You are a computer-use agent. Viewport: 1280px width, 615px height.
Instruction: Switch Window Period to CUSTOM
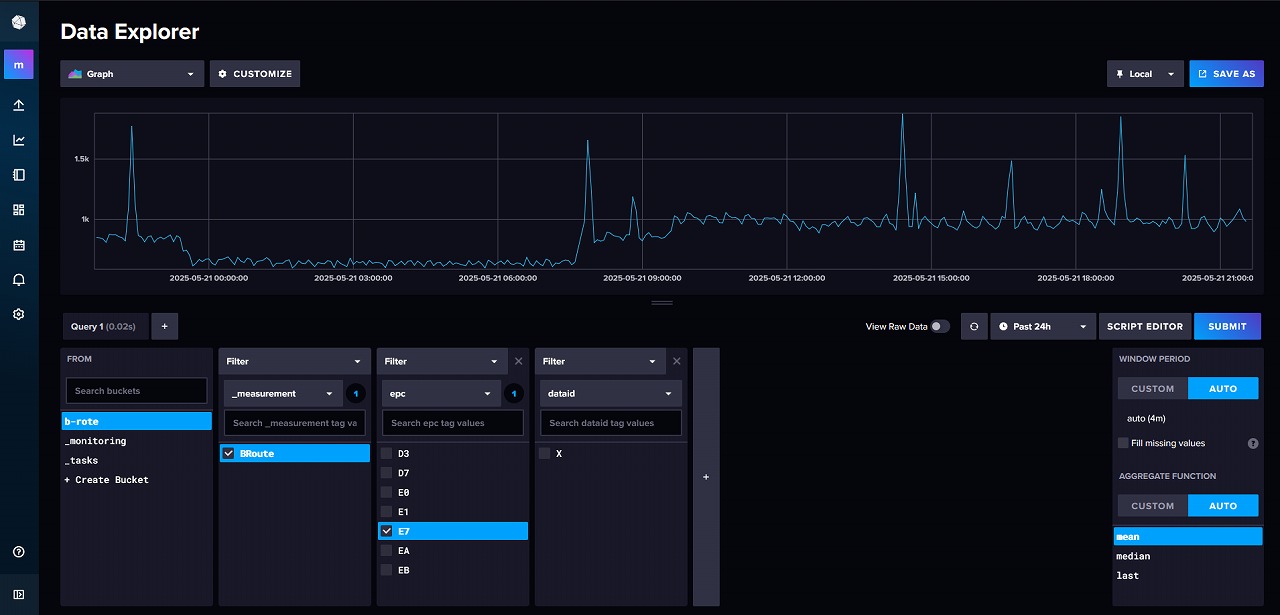(x=1152, y=388)
